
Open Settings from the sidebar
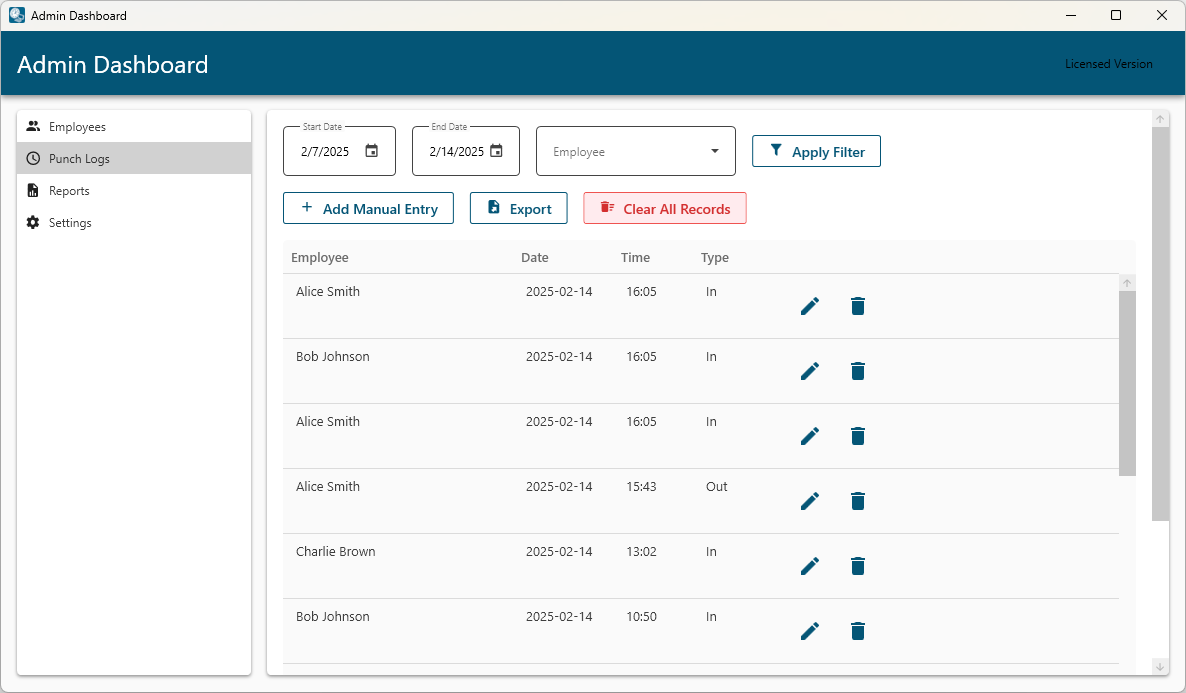(x=70, y=223)
